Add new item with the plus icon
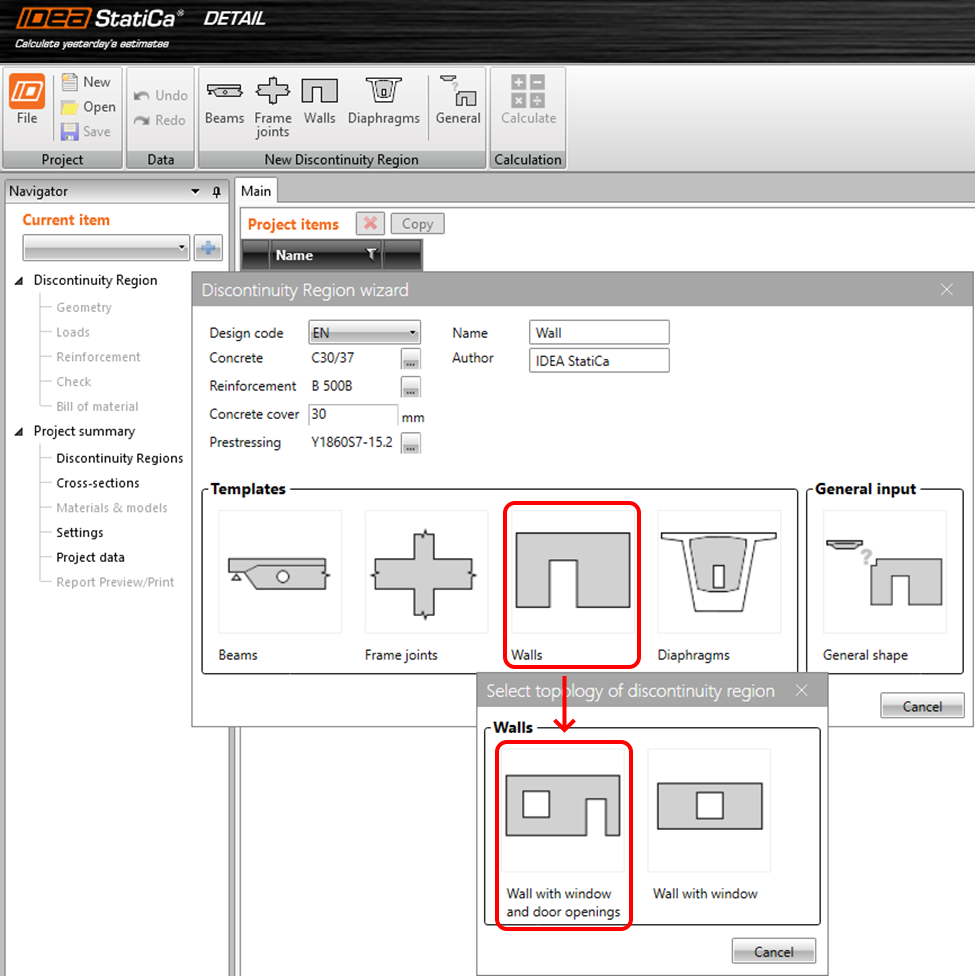The image size is (975, 976). click(208, 248)
